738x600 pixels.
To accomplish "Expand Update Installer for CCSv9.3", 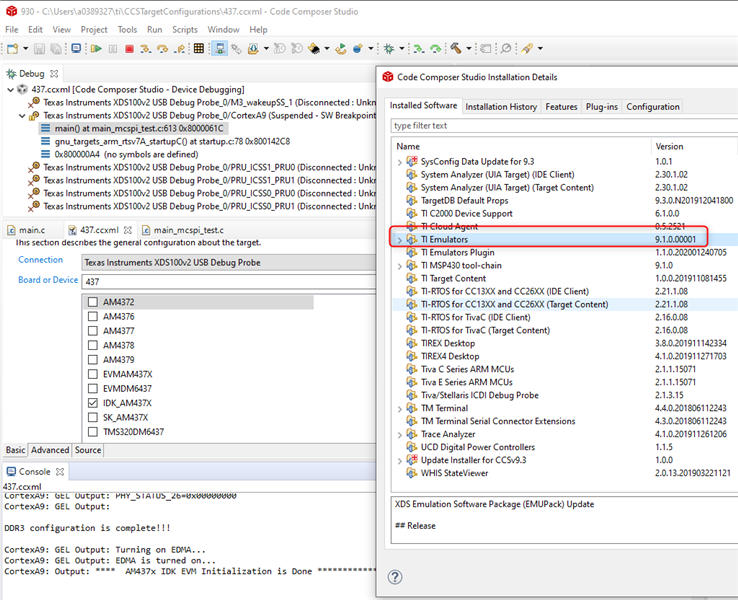I will pyautogui.click(x=400, y=461).
